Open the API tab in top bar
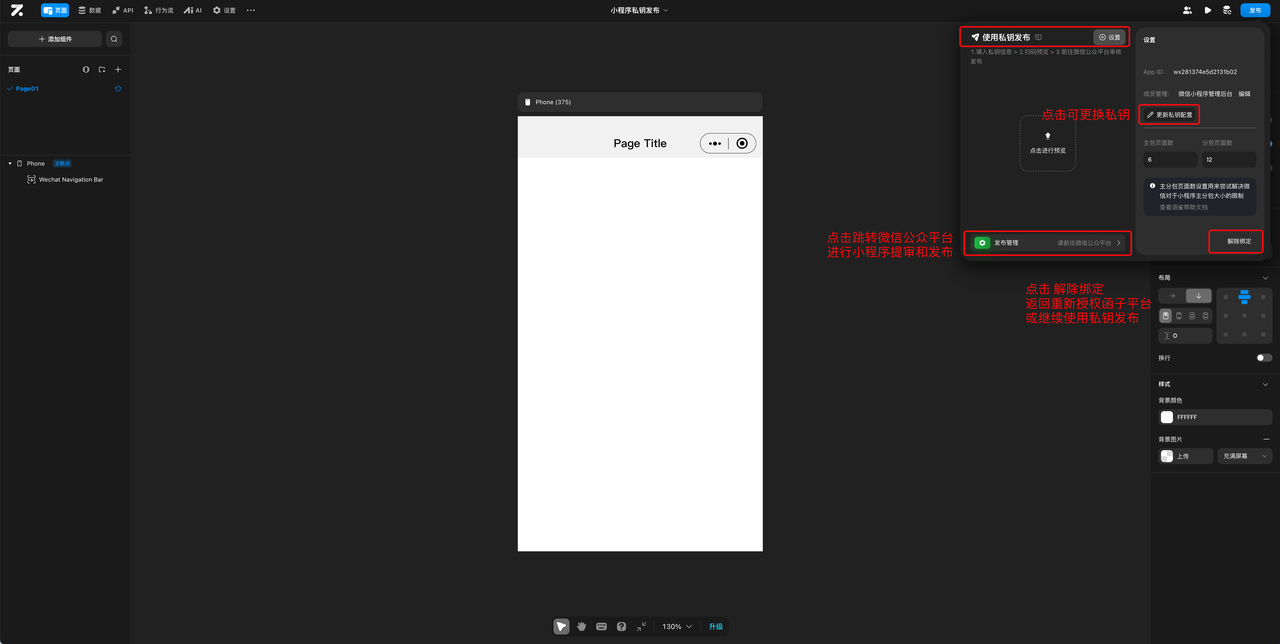The width and height of the screenshot is (1280, 644). [x=122, y=10]
